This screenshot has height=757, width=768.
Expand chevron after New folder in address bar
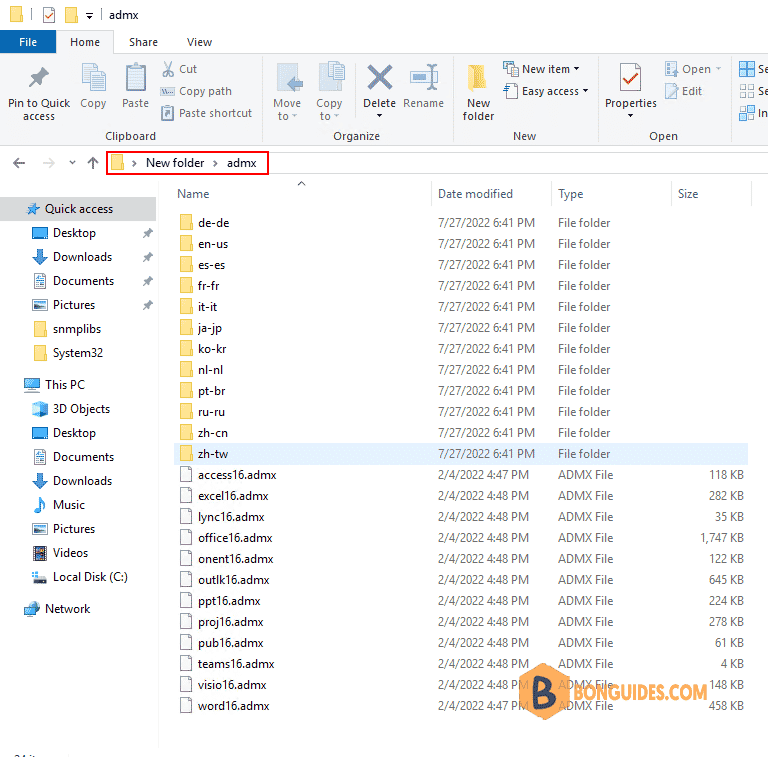[215, 163]
